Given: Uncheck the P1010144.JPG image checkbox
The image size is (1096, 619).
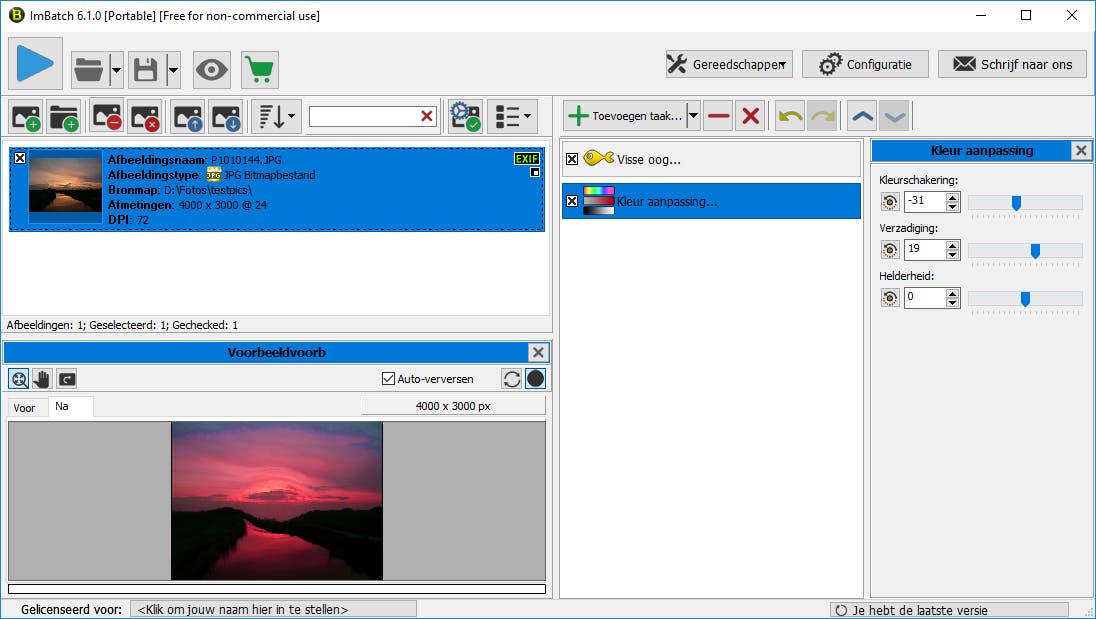Looking at the screenshot, I should coord(20,158).
